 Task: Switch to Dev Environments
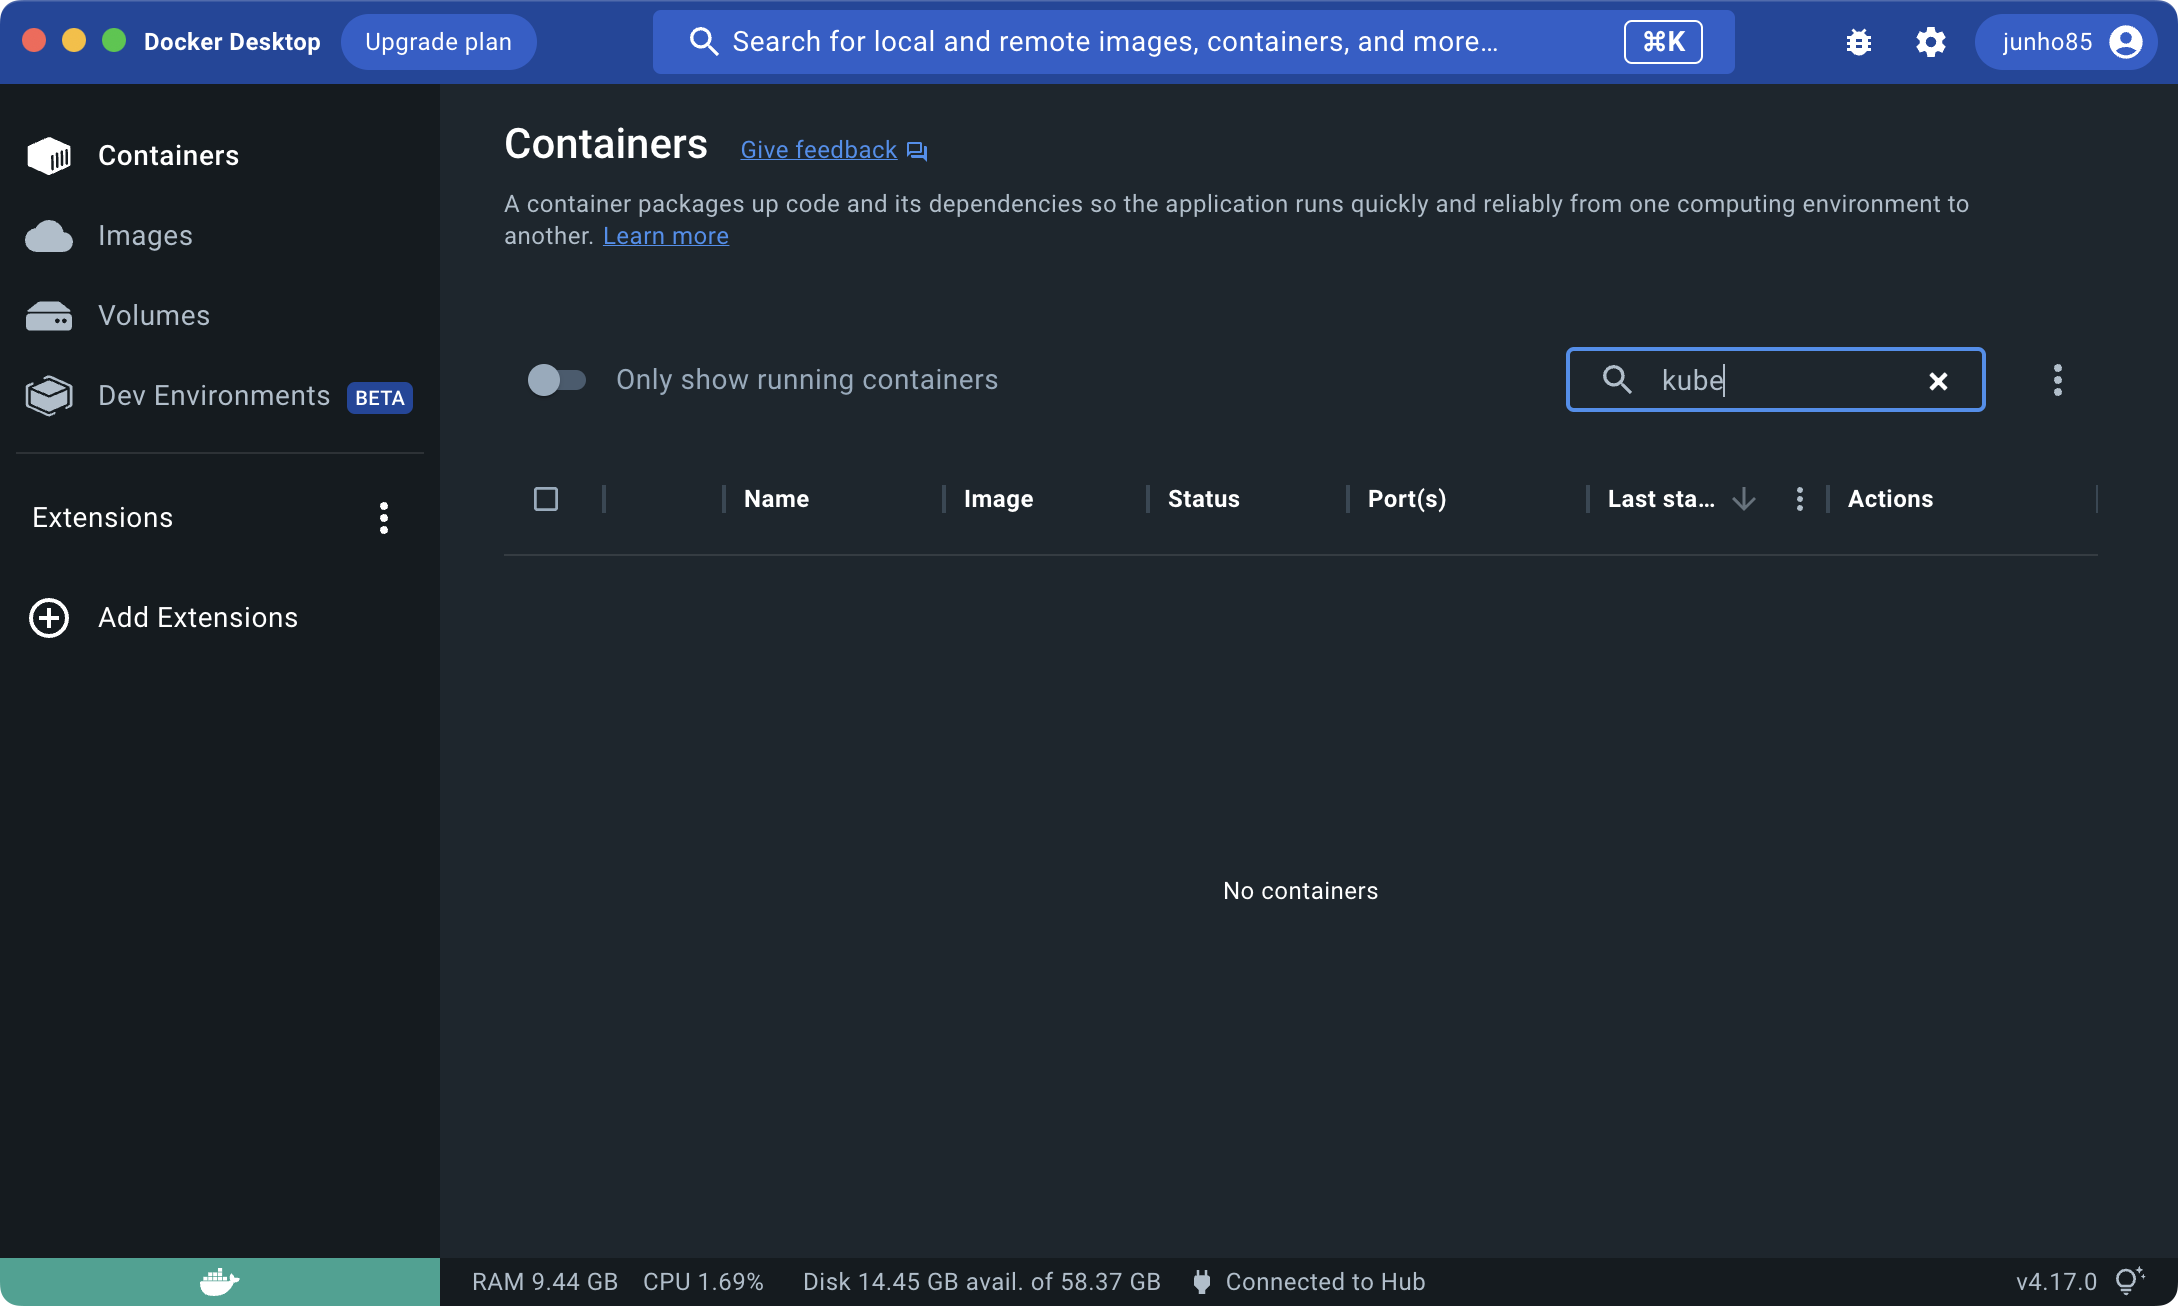tap(214, 396)
